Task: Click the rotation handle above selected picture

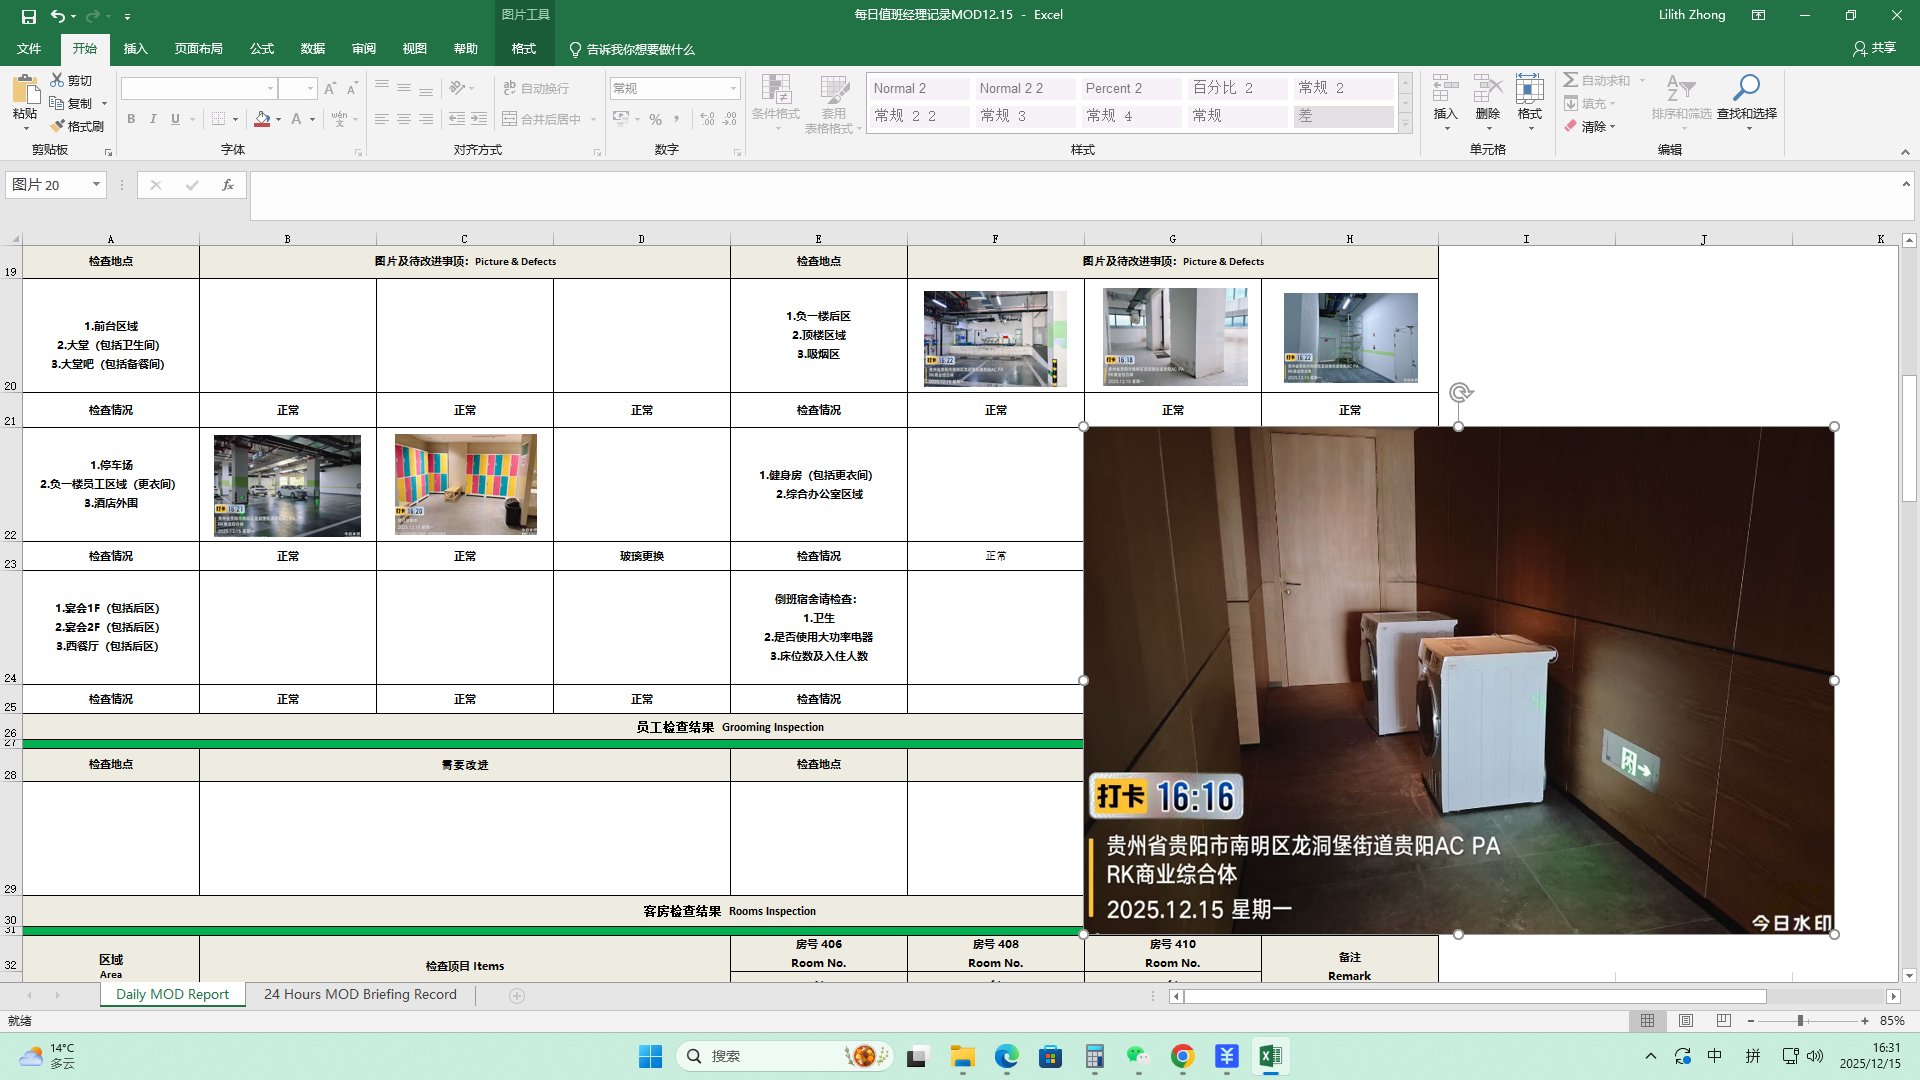Action: click(1459, 393)
